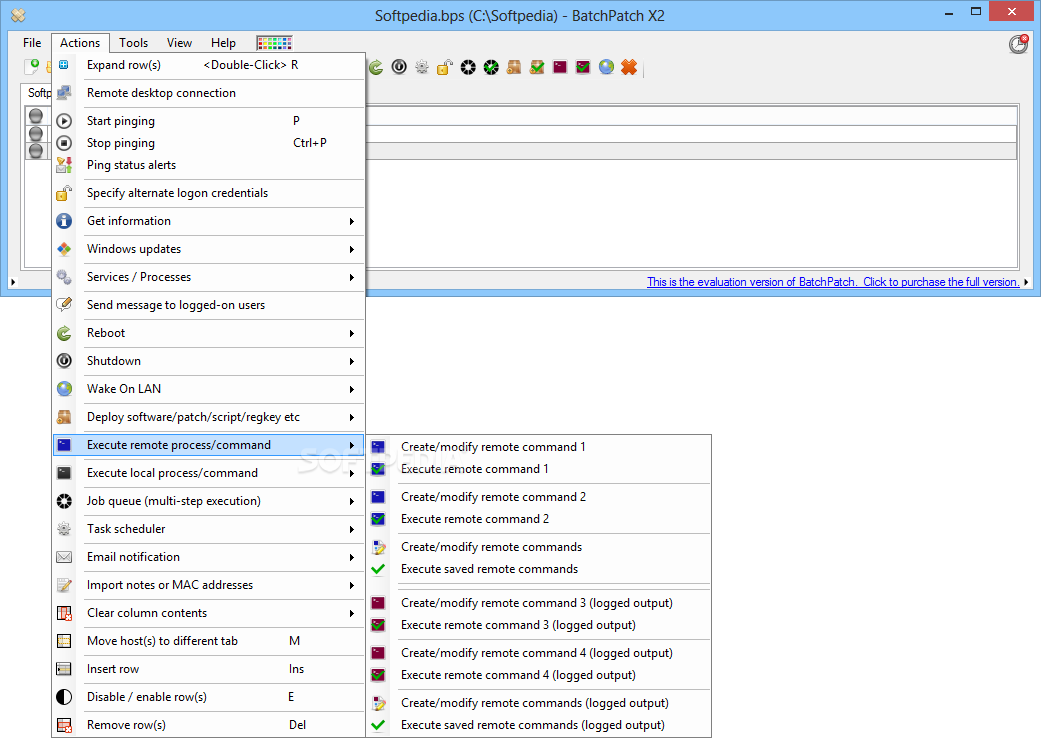The image size is (1041, 738).
Task: Click the Start pinging play icon
Action: click(64, 121)
